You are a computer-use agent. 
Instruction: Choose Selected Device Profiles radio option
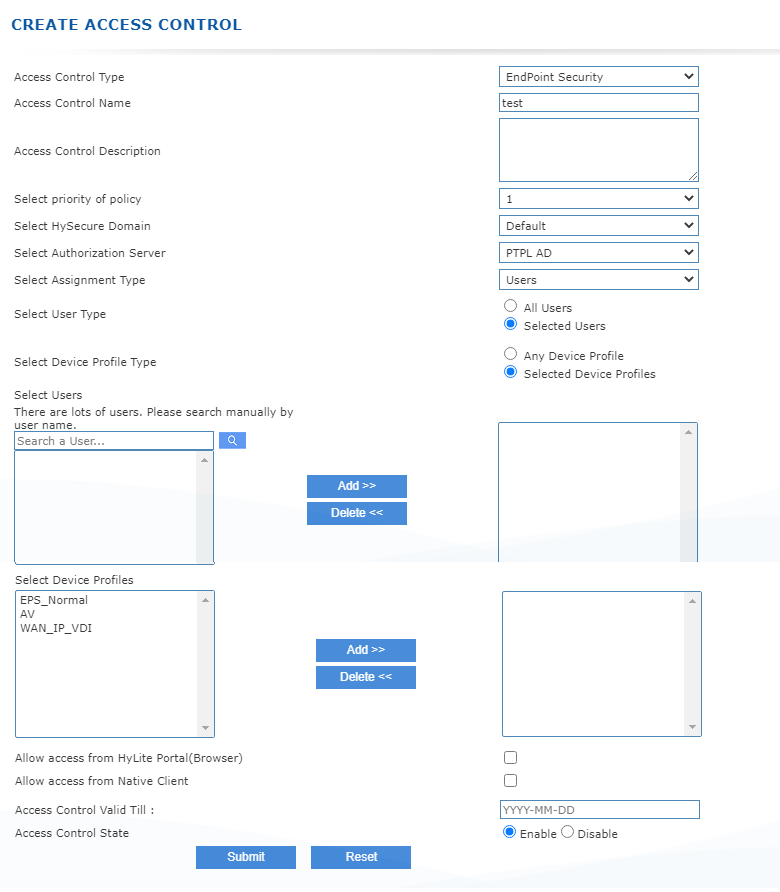(510, 372)
